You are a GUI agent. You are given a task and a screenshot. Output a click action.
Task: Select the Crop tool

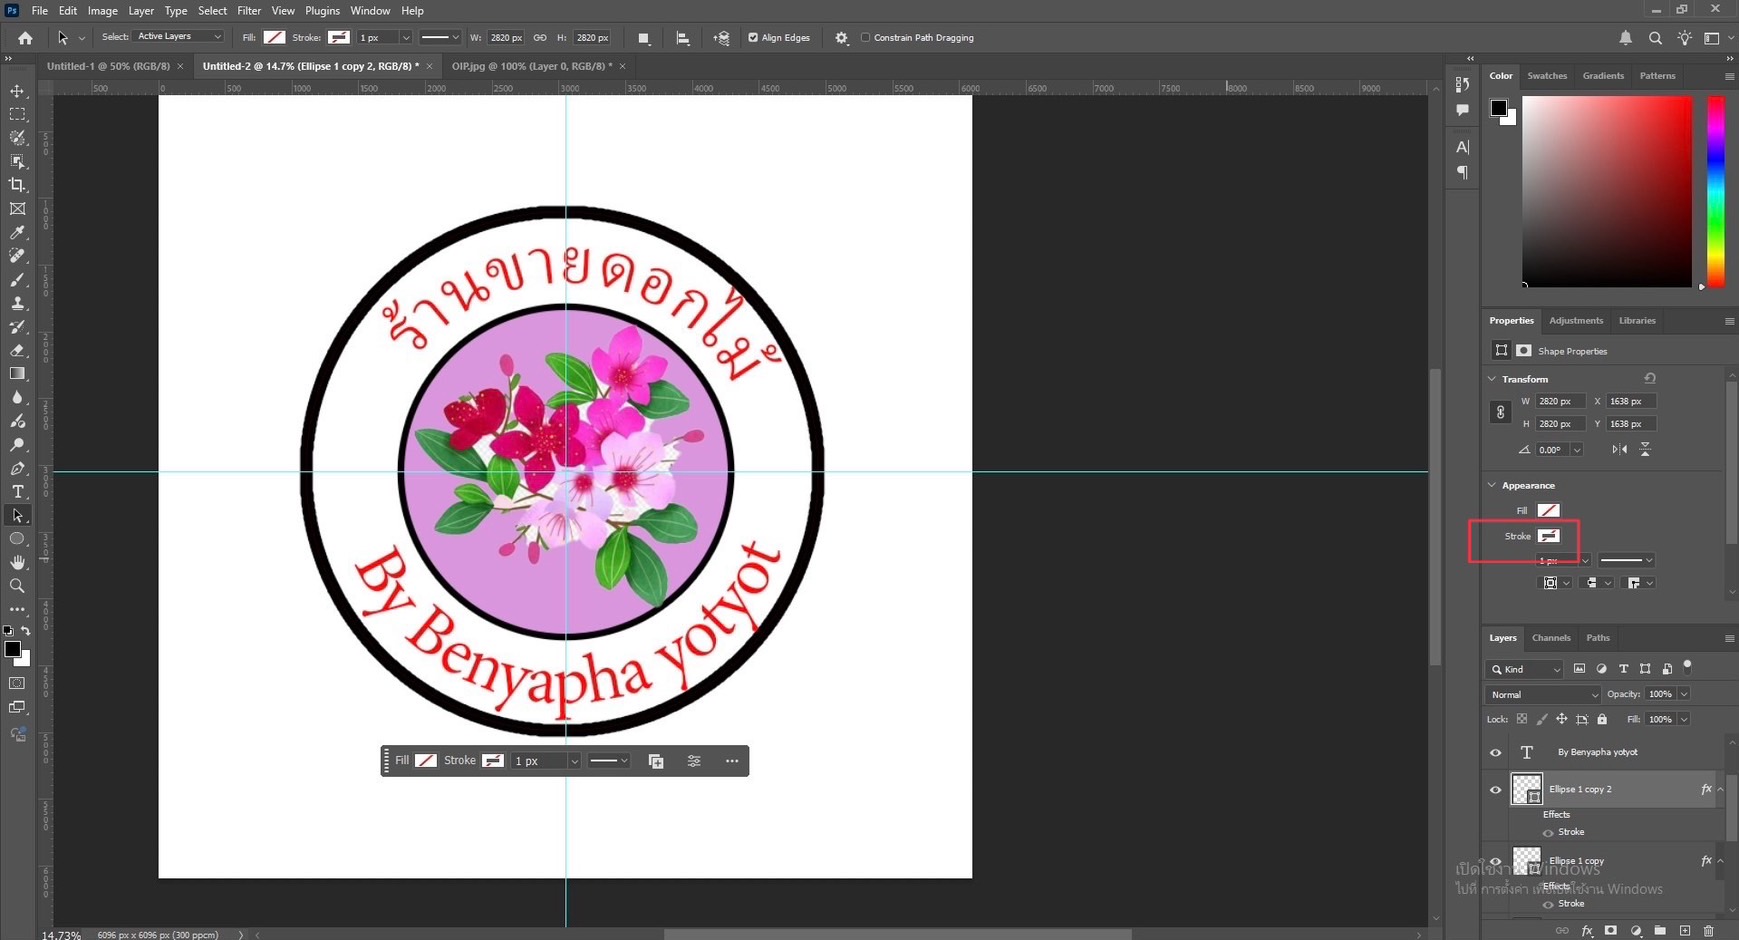pyautogui.click(x=17, y=185)
